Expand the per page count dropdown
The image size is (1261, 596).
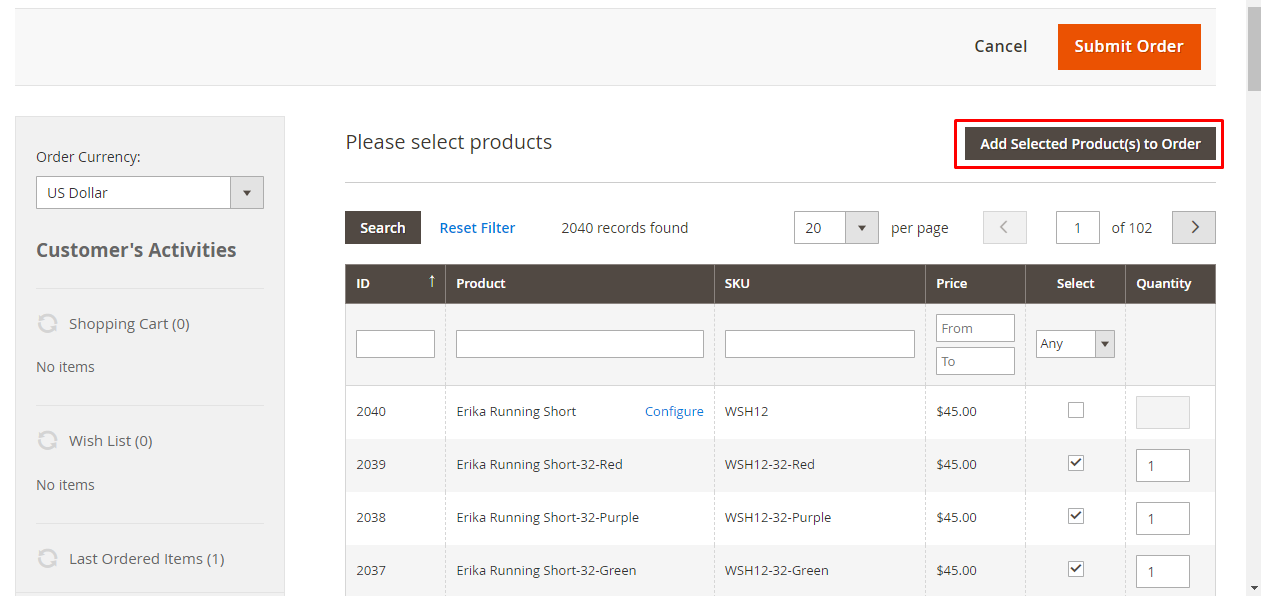[x=861, y=228]
